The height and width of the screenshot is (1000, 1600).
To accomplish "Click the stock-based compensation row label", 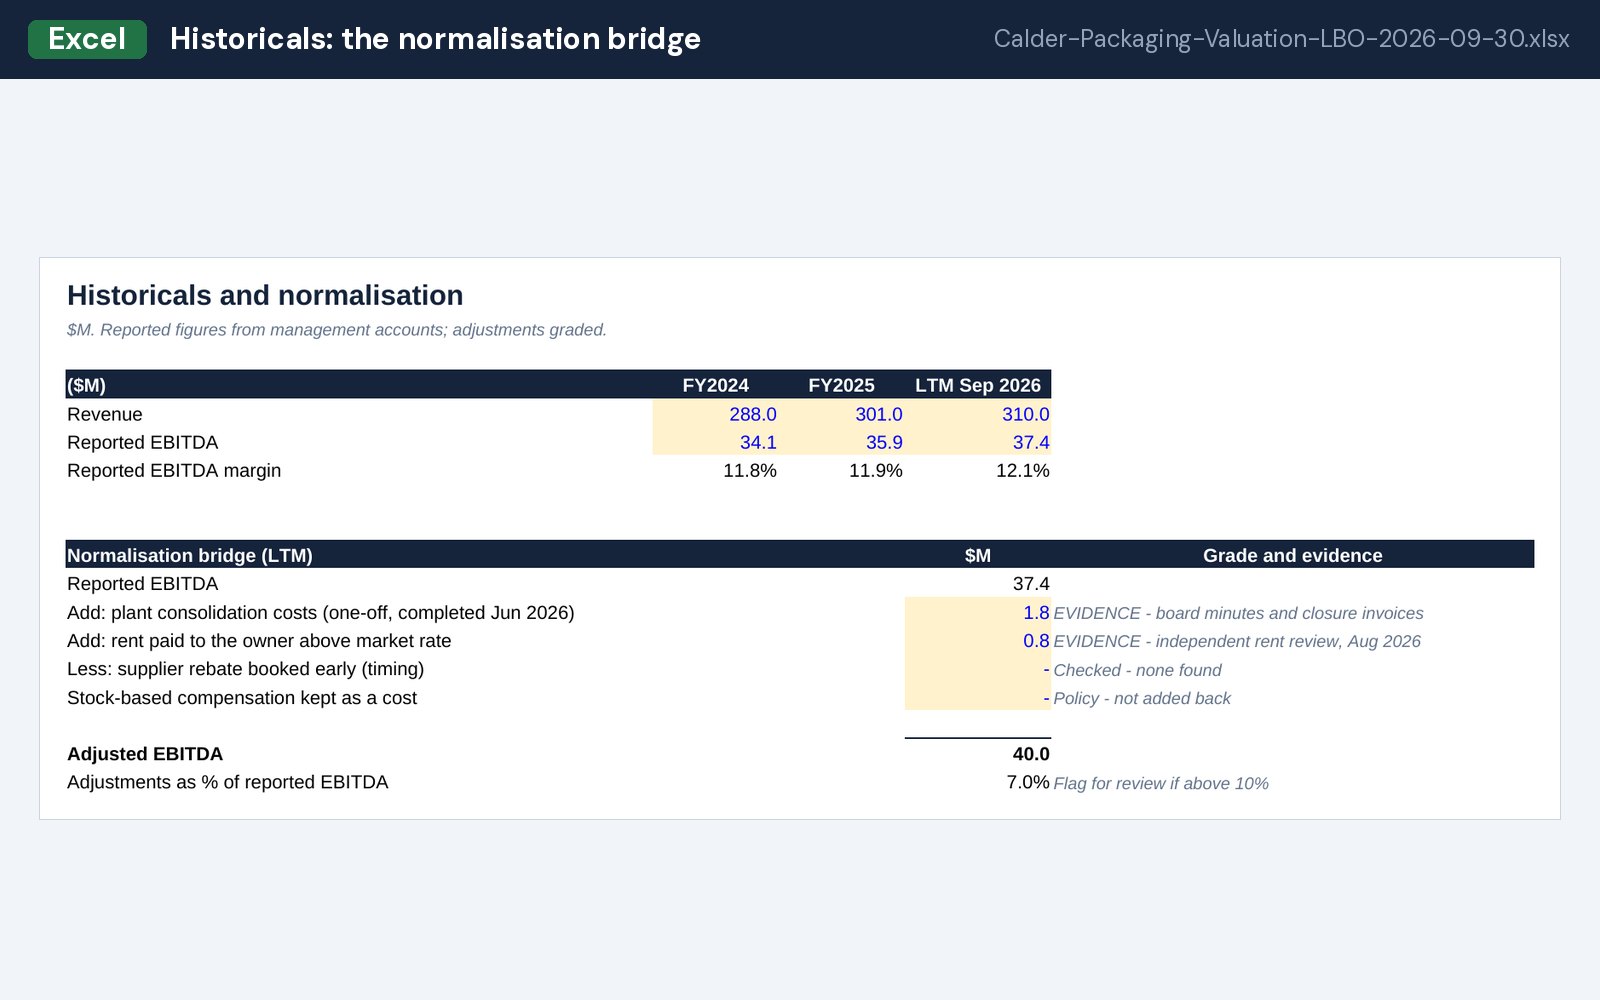I will click(242, 697).
